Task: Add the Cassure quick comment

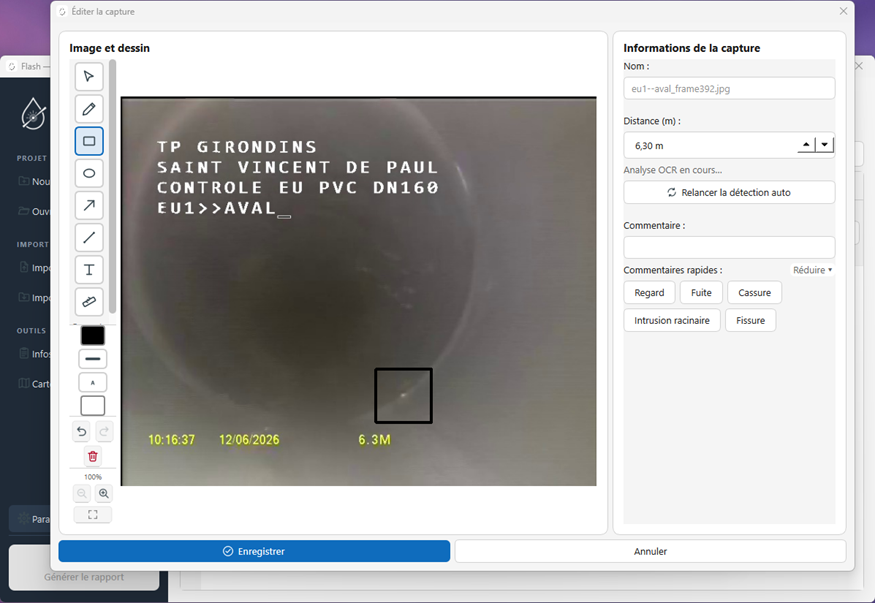Action: click(x=754, y=293)
